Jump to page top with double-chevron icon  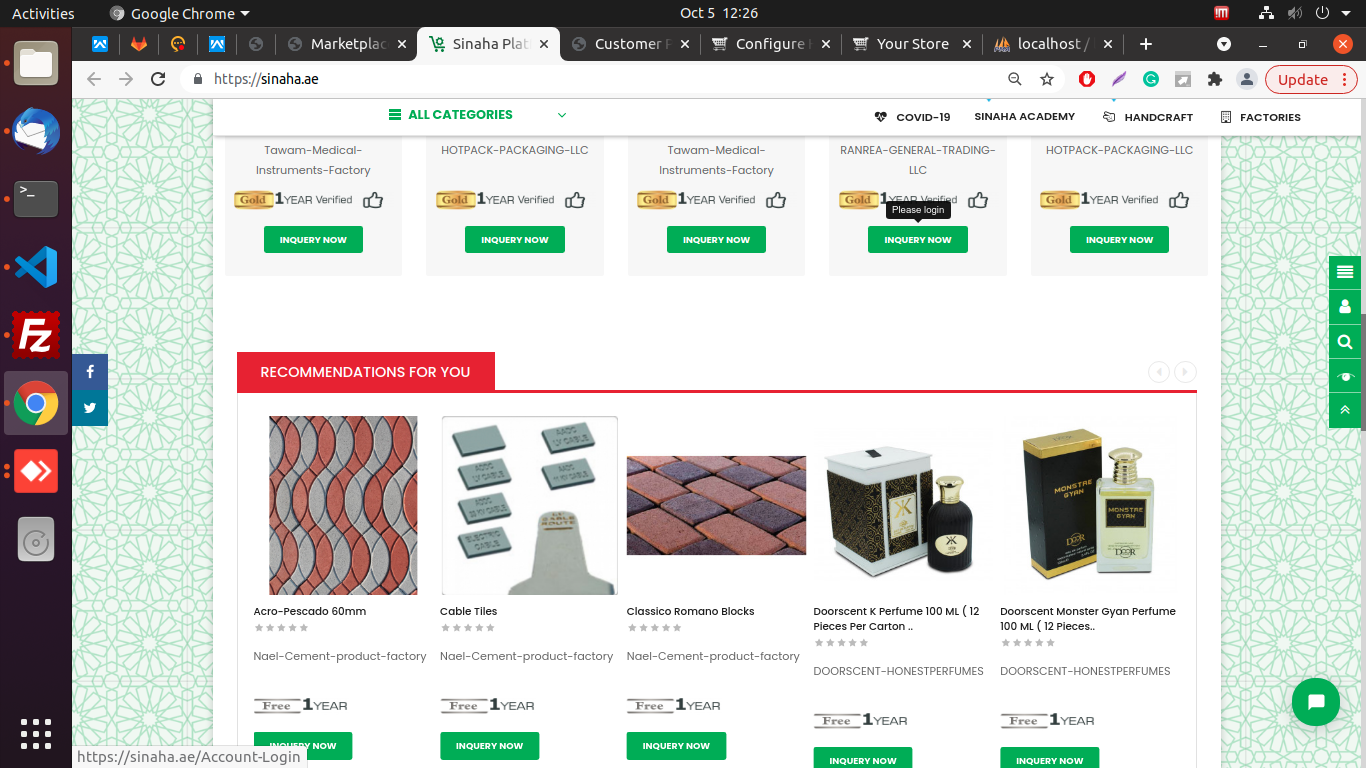pos(1345,410)
